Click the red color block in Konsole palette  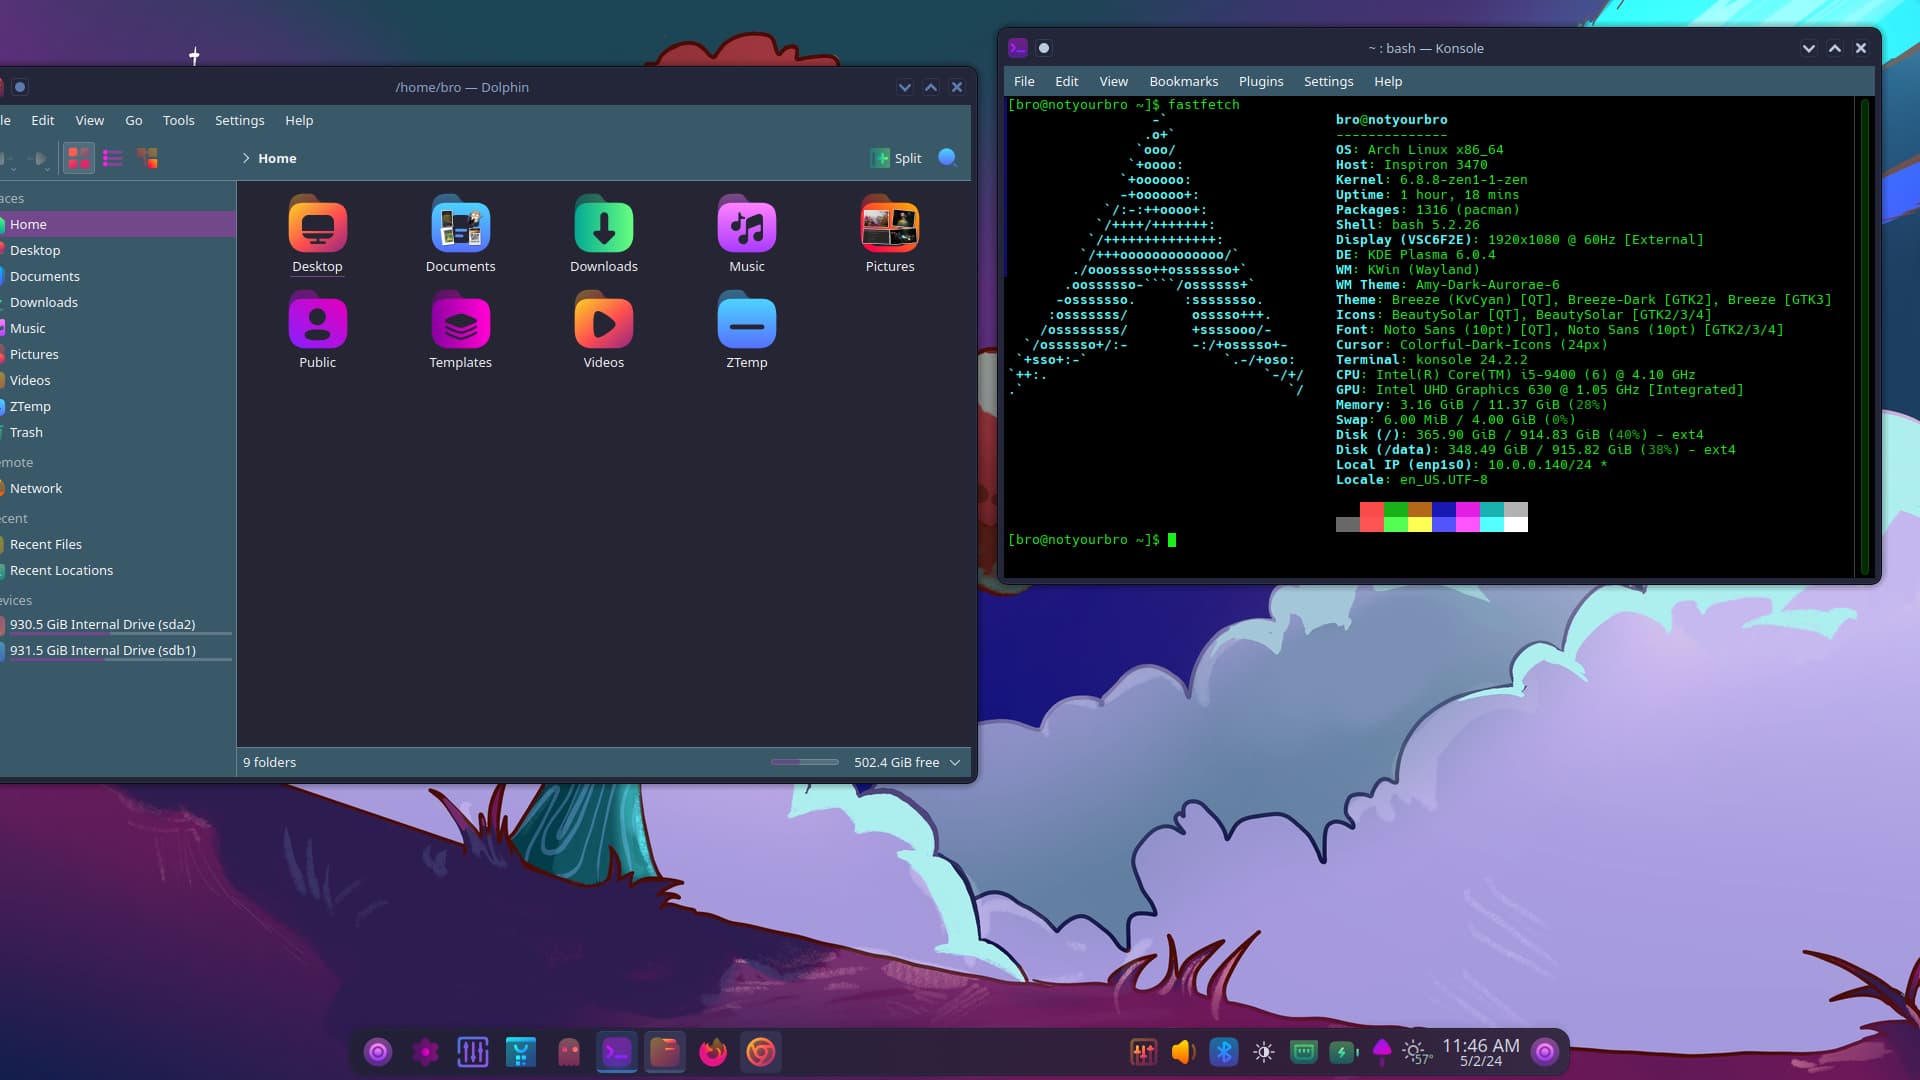(1372, 509)
